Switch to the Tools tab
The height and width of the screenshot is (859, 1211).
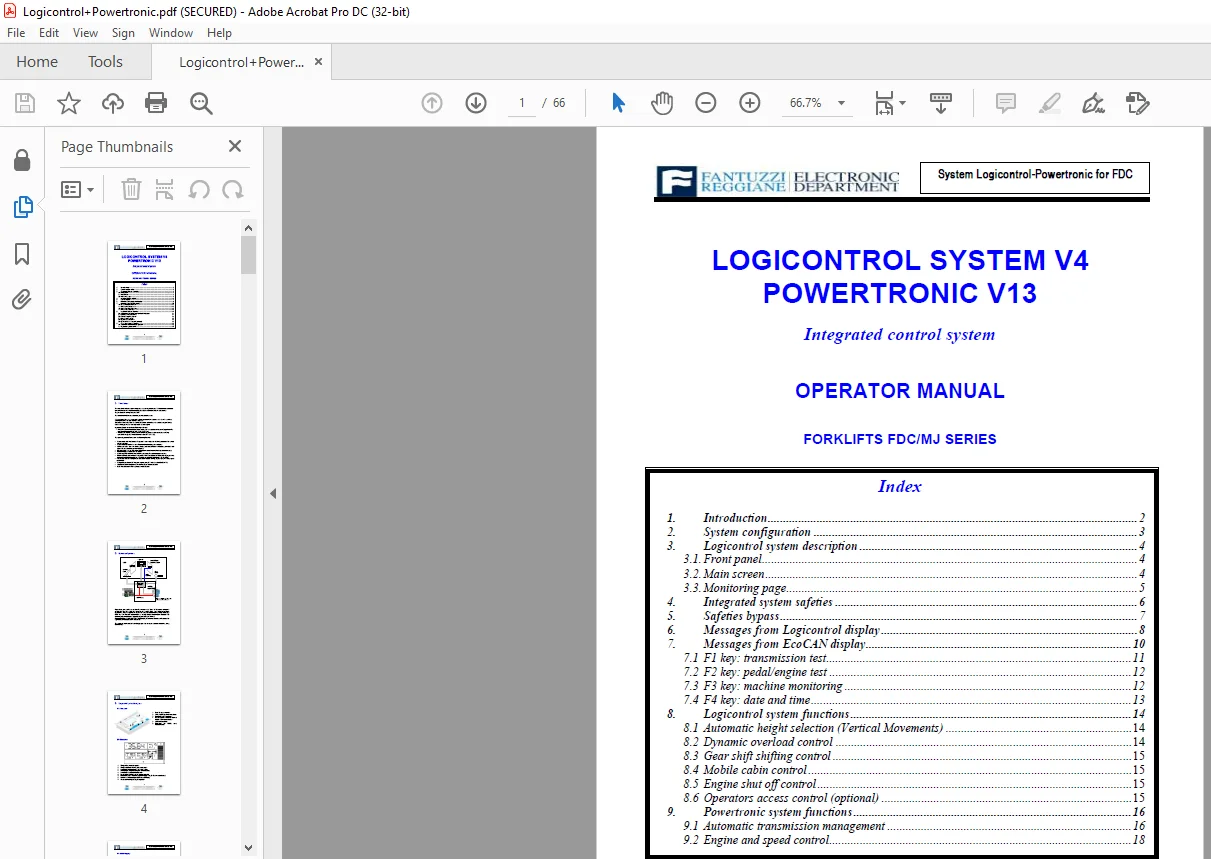click(105, 62)
